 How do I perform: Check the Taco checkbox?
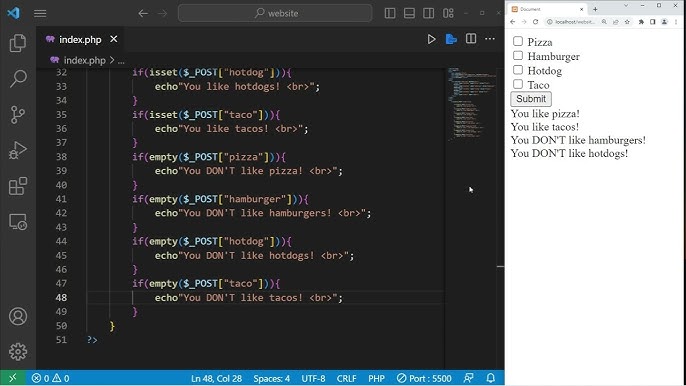(518, 84)
